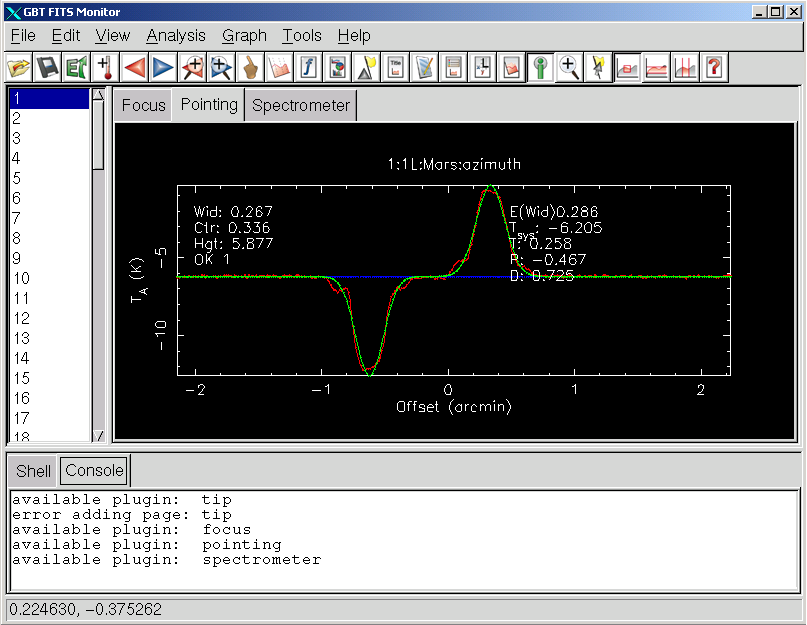Toggle the green info 'i' button
This screenshot has width=807, height=625.
[541, 68]
